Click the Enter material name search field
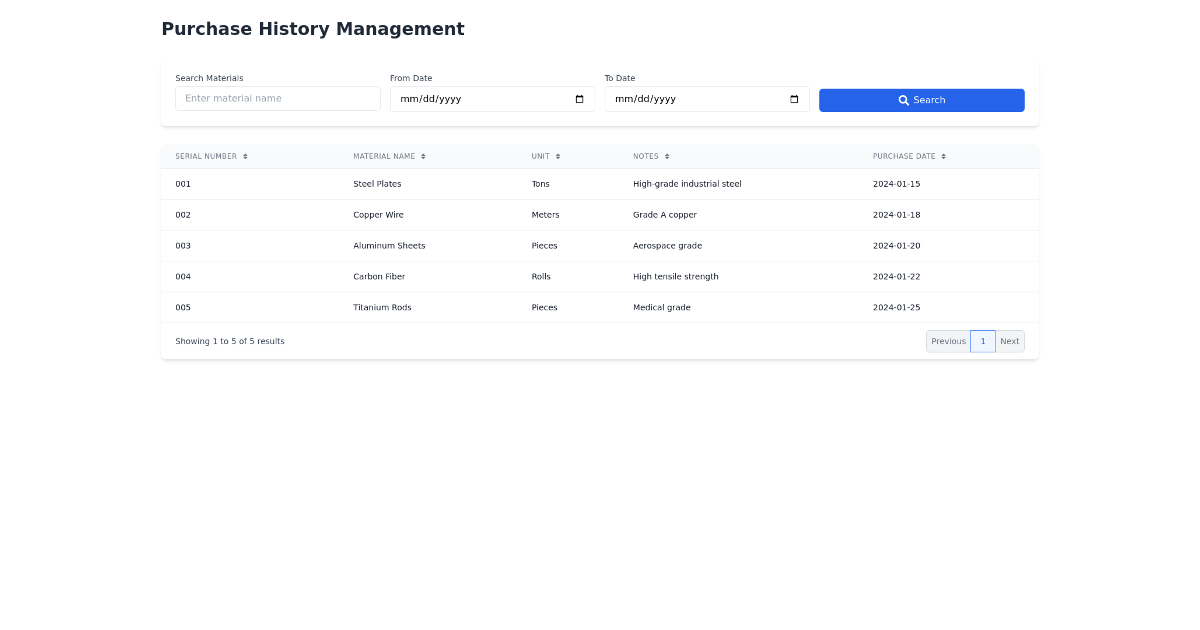 tap(277, 98)
